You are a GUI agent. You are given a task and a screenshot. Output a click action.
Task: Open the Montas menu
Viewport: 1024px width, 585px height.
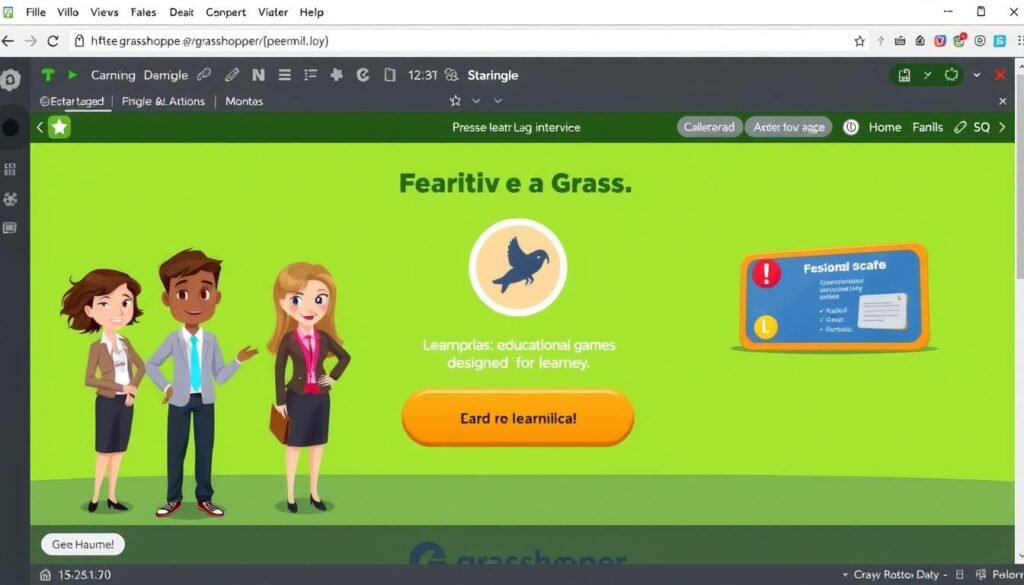[x=243, y=101]
